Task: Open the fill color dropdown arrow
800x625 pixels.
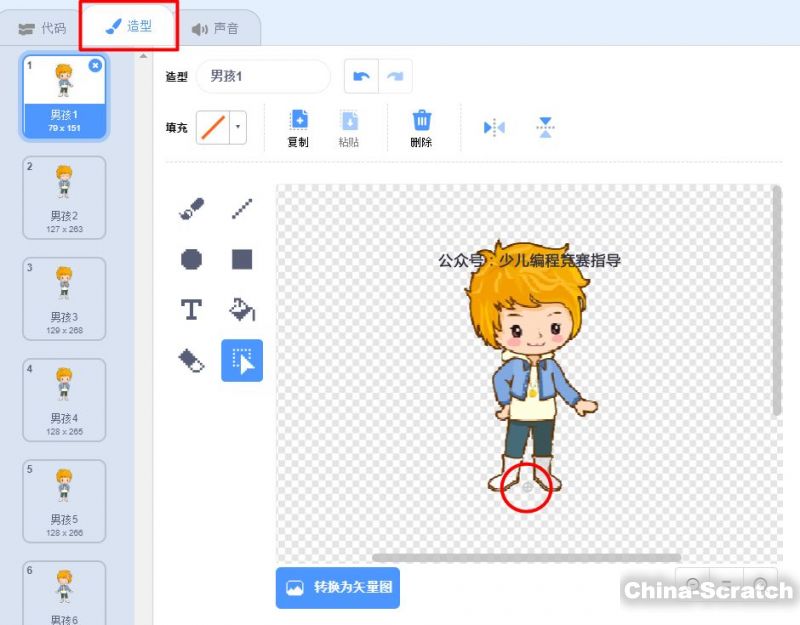Action: (x=237, y=128)
